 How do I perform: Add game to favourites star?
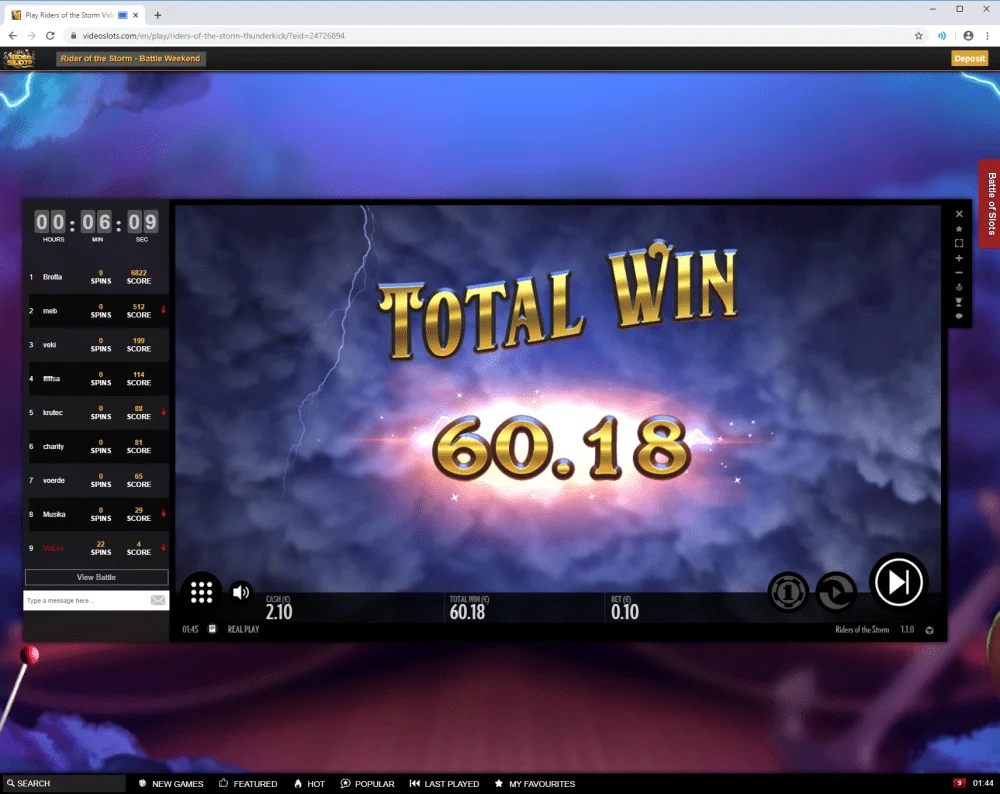(959, 229)
